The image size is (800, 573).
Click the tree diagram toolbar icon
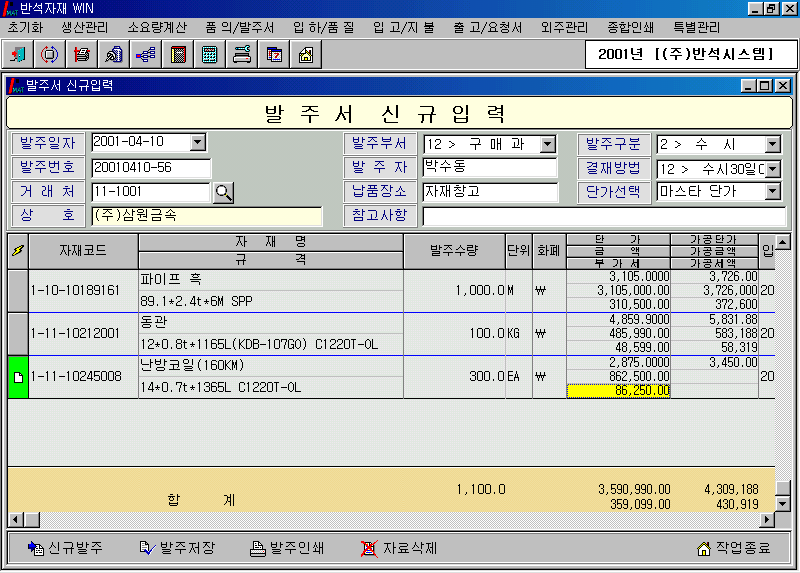click(x=146, y=54)
